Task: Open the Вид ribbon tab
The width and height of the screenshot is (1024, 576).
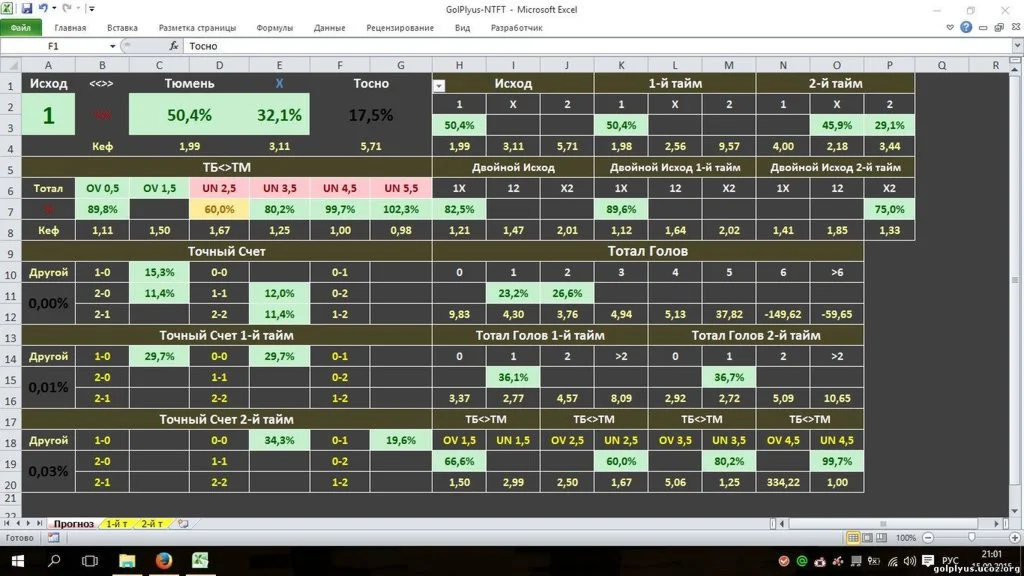Action: (x=462, y=28)
